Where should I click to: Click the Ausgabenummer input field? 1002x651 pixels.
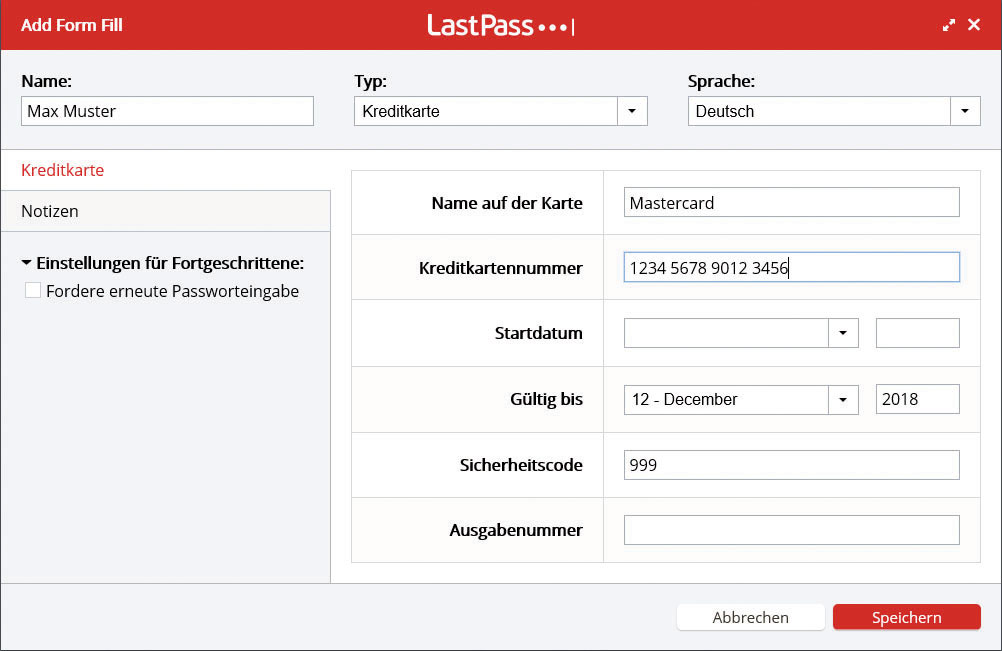[x=792, y=530]
